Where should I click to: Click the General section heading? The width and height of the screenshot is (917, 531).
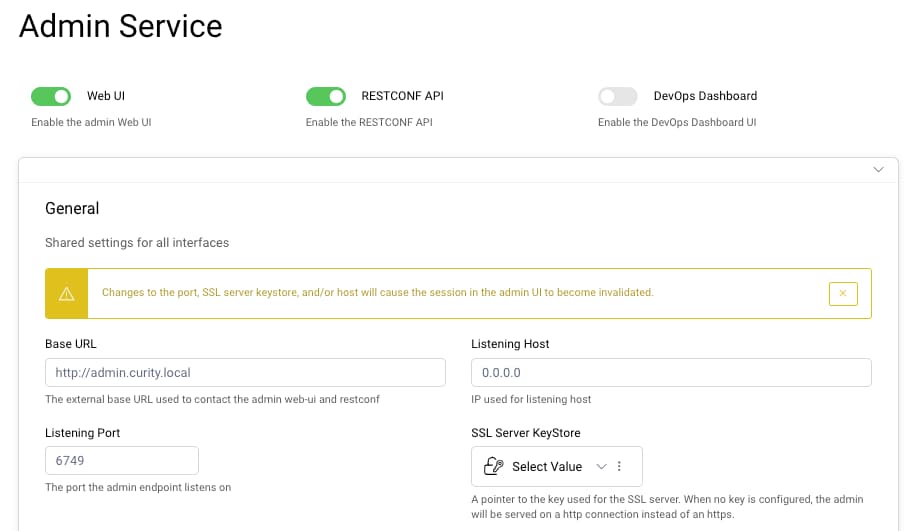pyautogui.click(x=72, y=208)
